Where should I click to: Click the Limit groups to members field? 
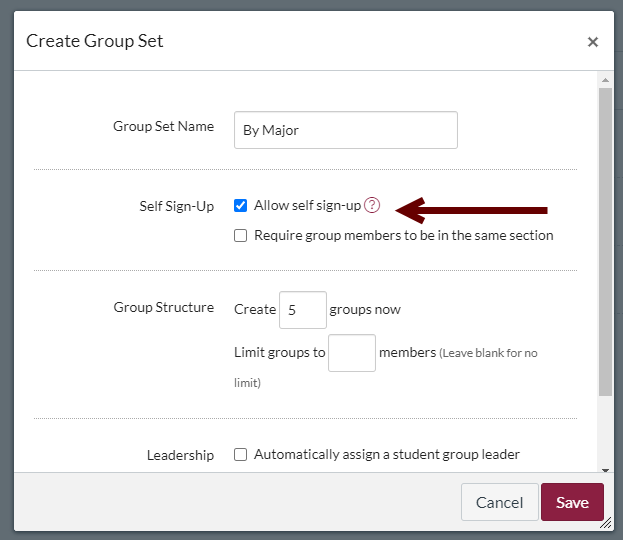pyautogui.click(x=352, y=353)
